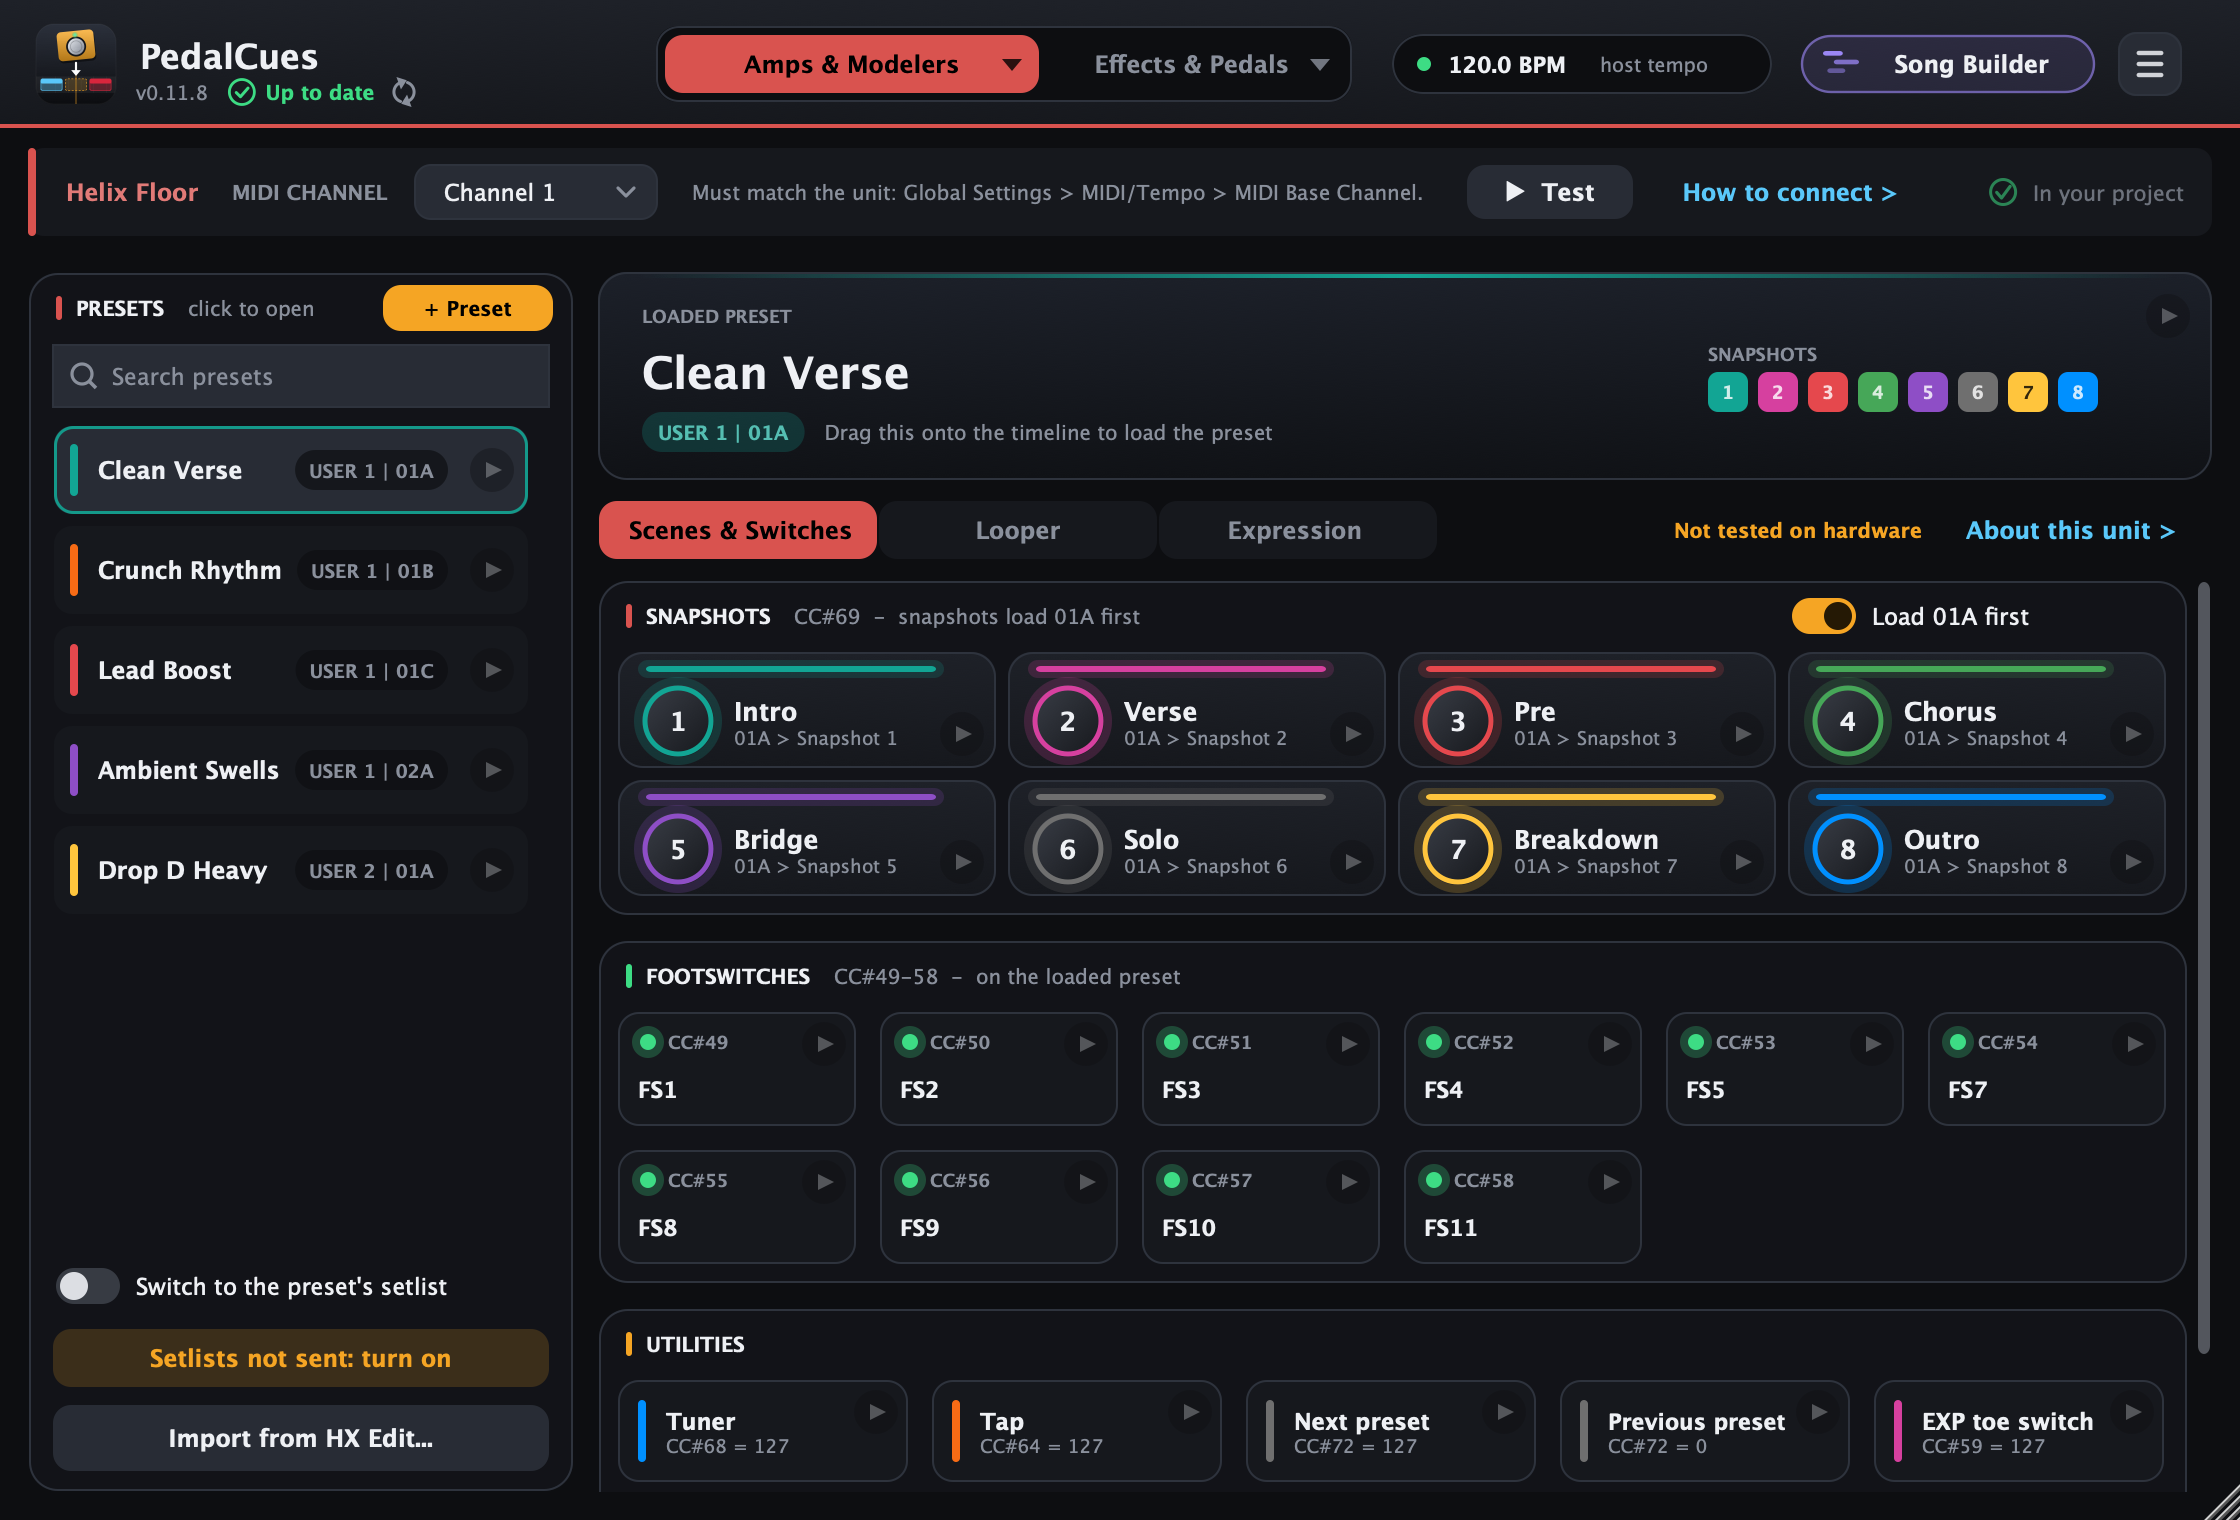Play the Ambient Swells preset
Viewport: 2240px width, 1520px height.
[492, 770]
